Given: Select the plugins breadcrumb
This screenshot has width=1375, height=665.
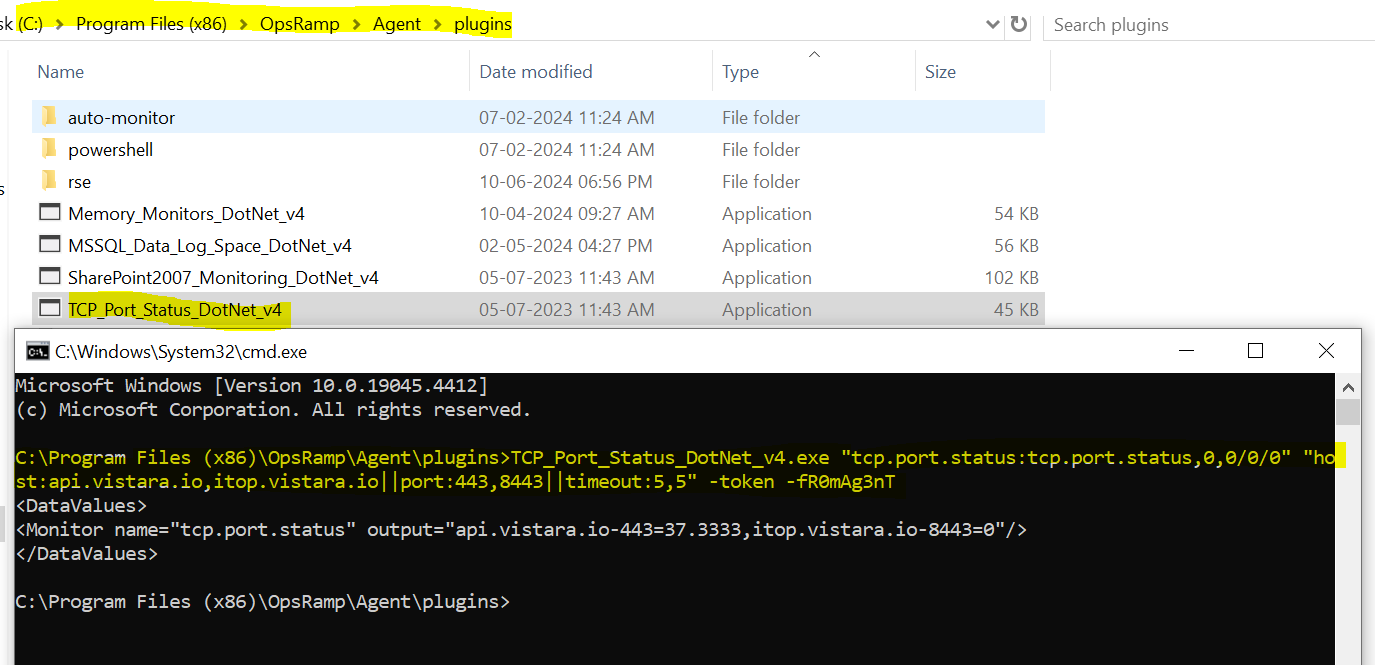Looking at the screenshot, I should [x=481, y=24].
